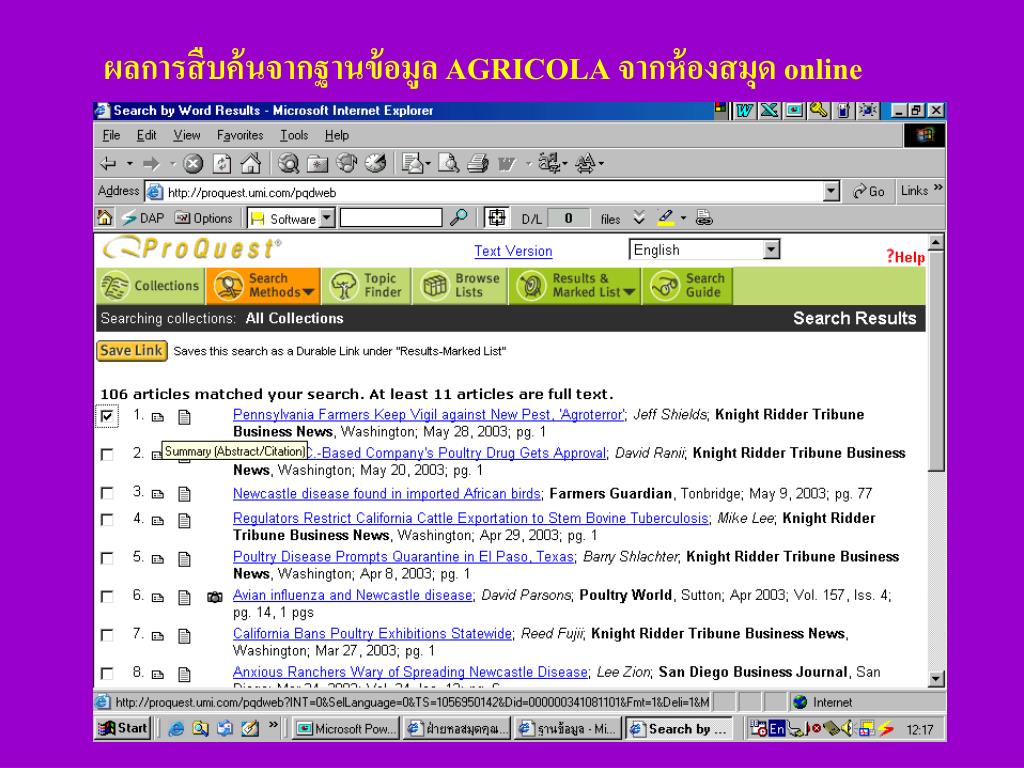
Task: Open Avian influenza and Newcastle disease article
Action: point(353,595)
